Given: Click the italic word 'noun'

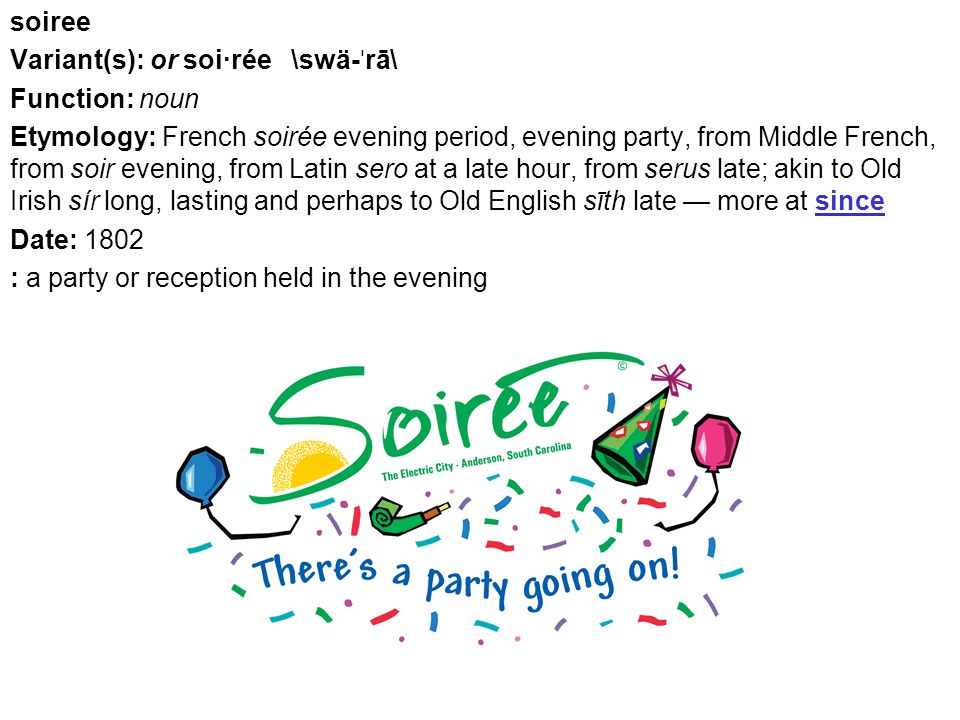Looking at the screenshot, I should click(169, 99).
